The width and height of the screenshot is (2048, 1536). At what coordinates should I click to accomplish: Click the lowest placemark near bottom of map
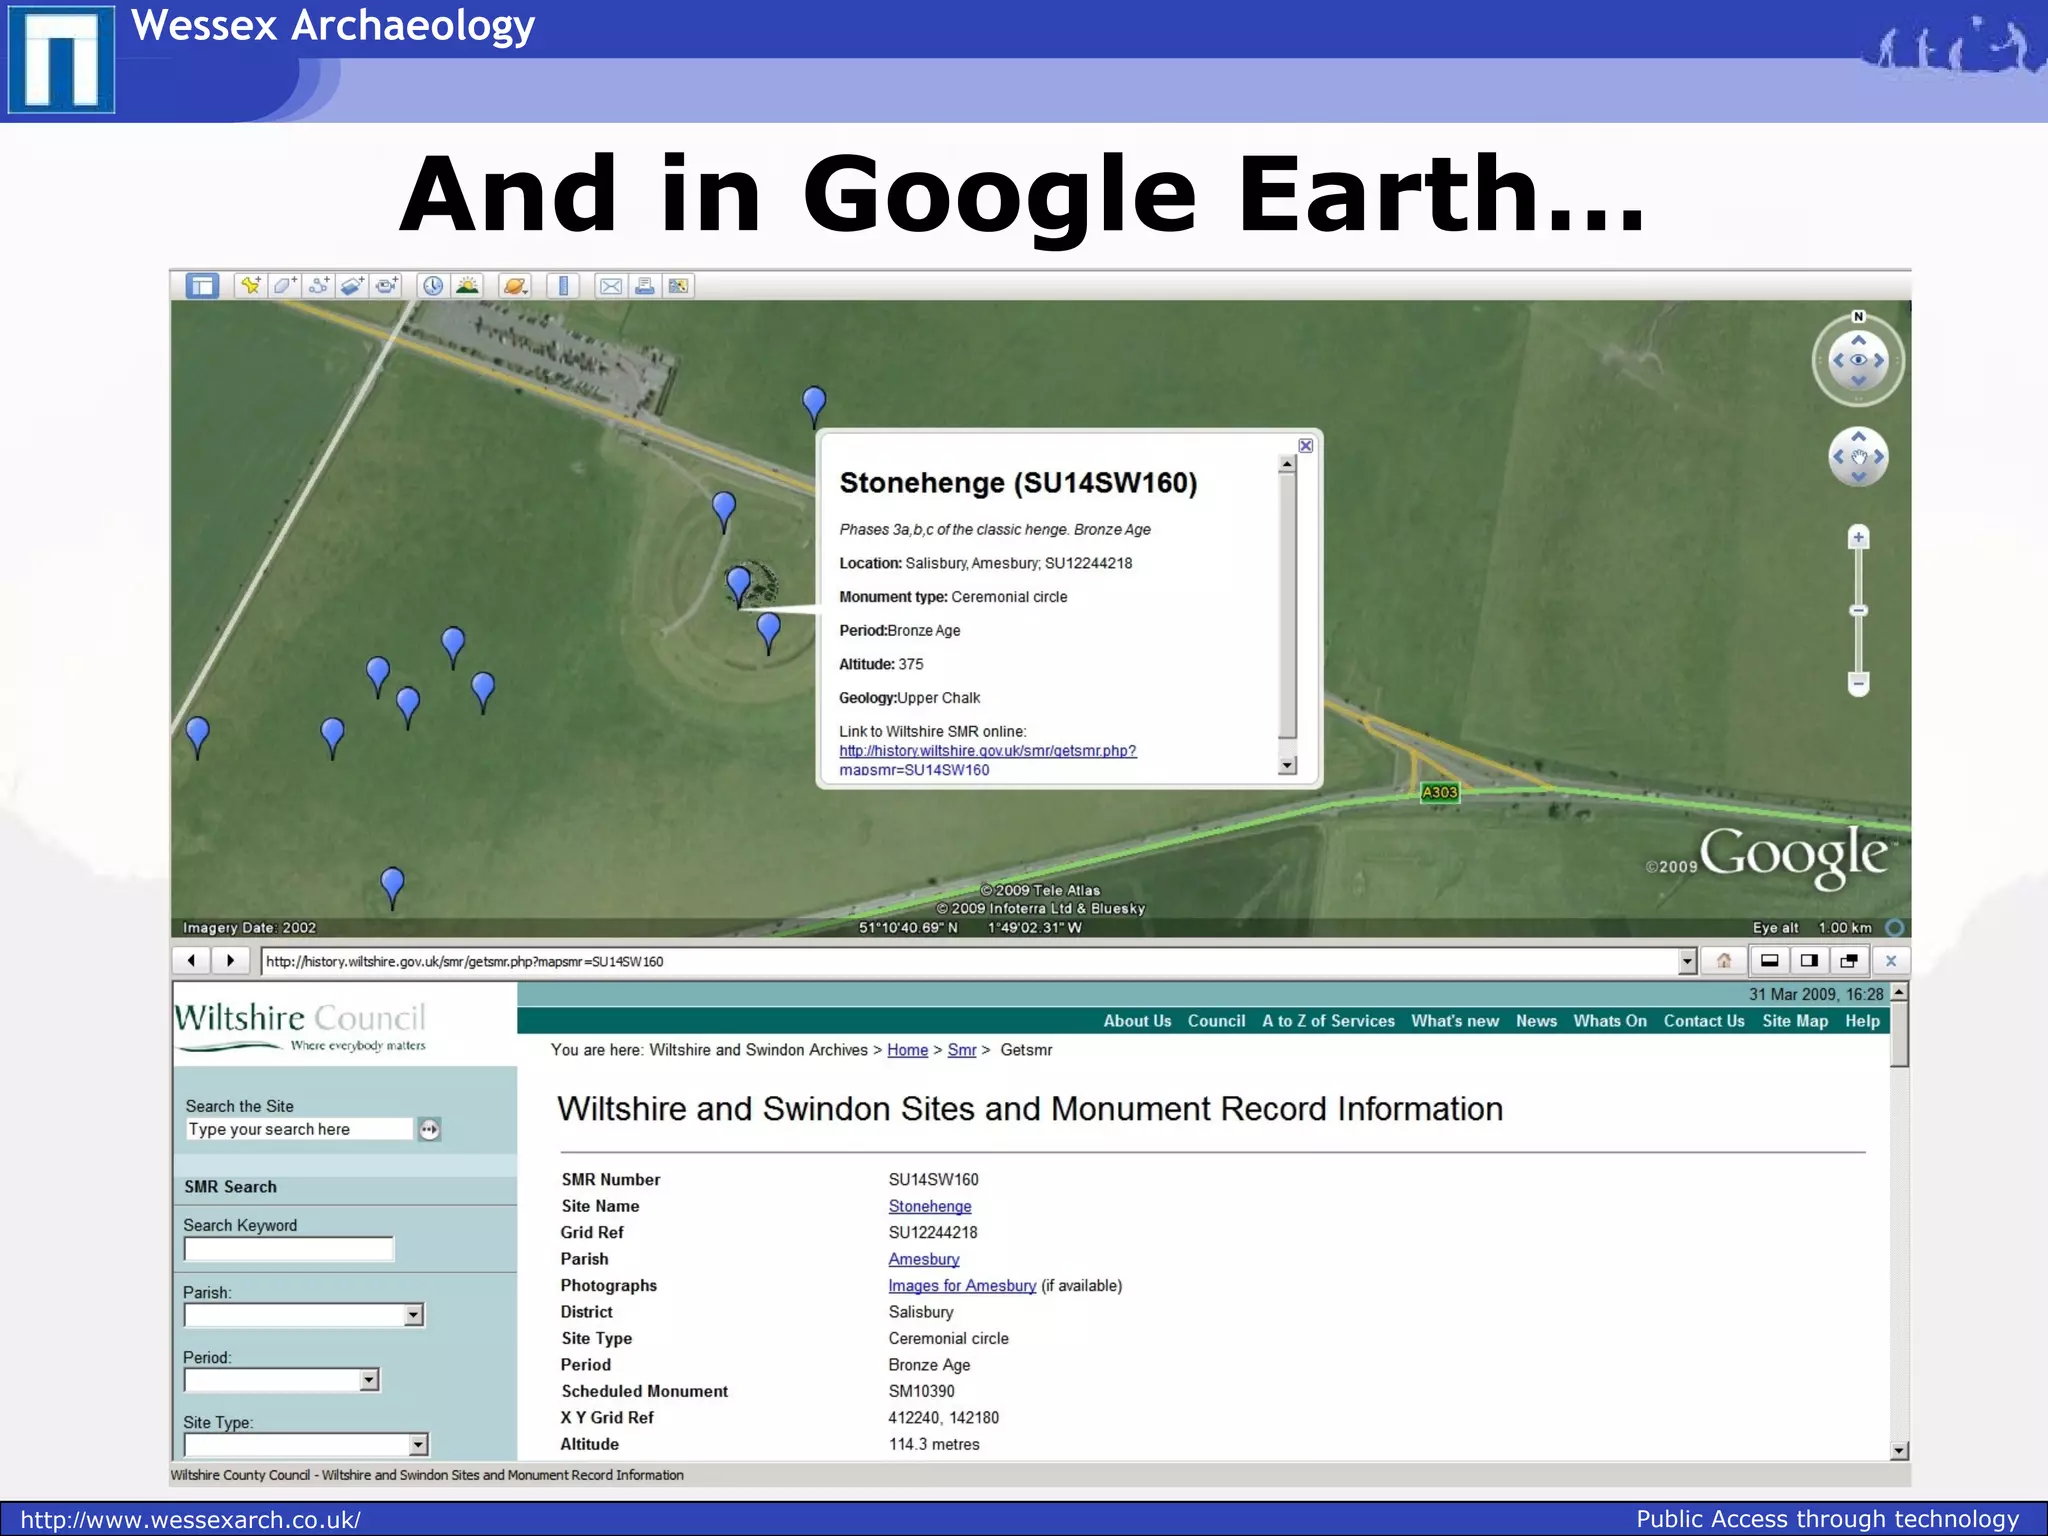(x=392, y=887)
